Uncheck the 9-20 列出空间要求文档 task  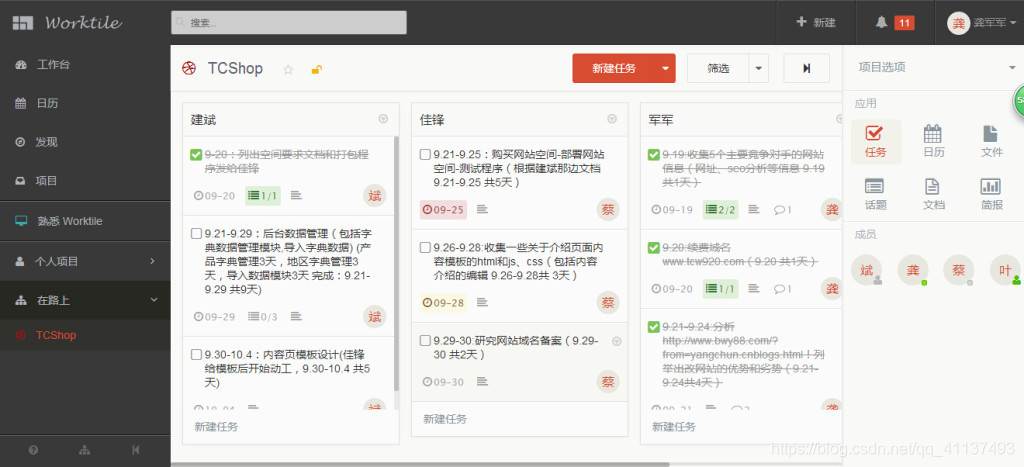196,155
